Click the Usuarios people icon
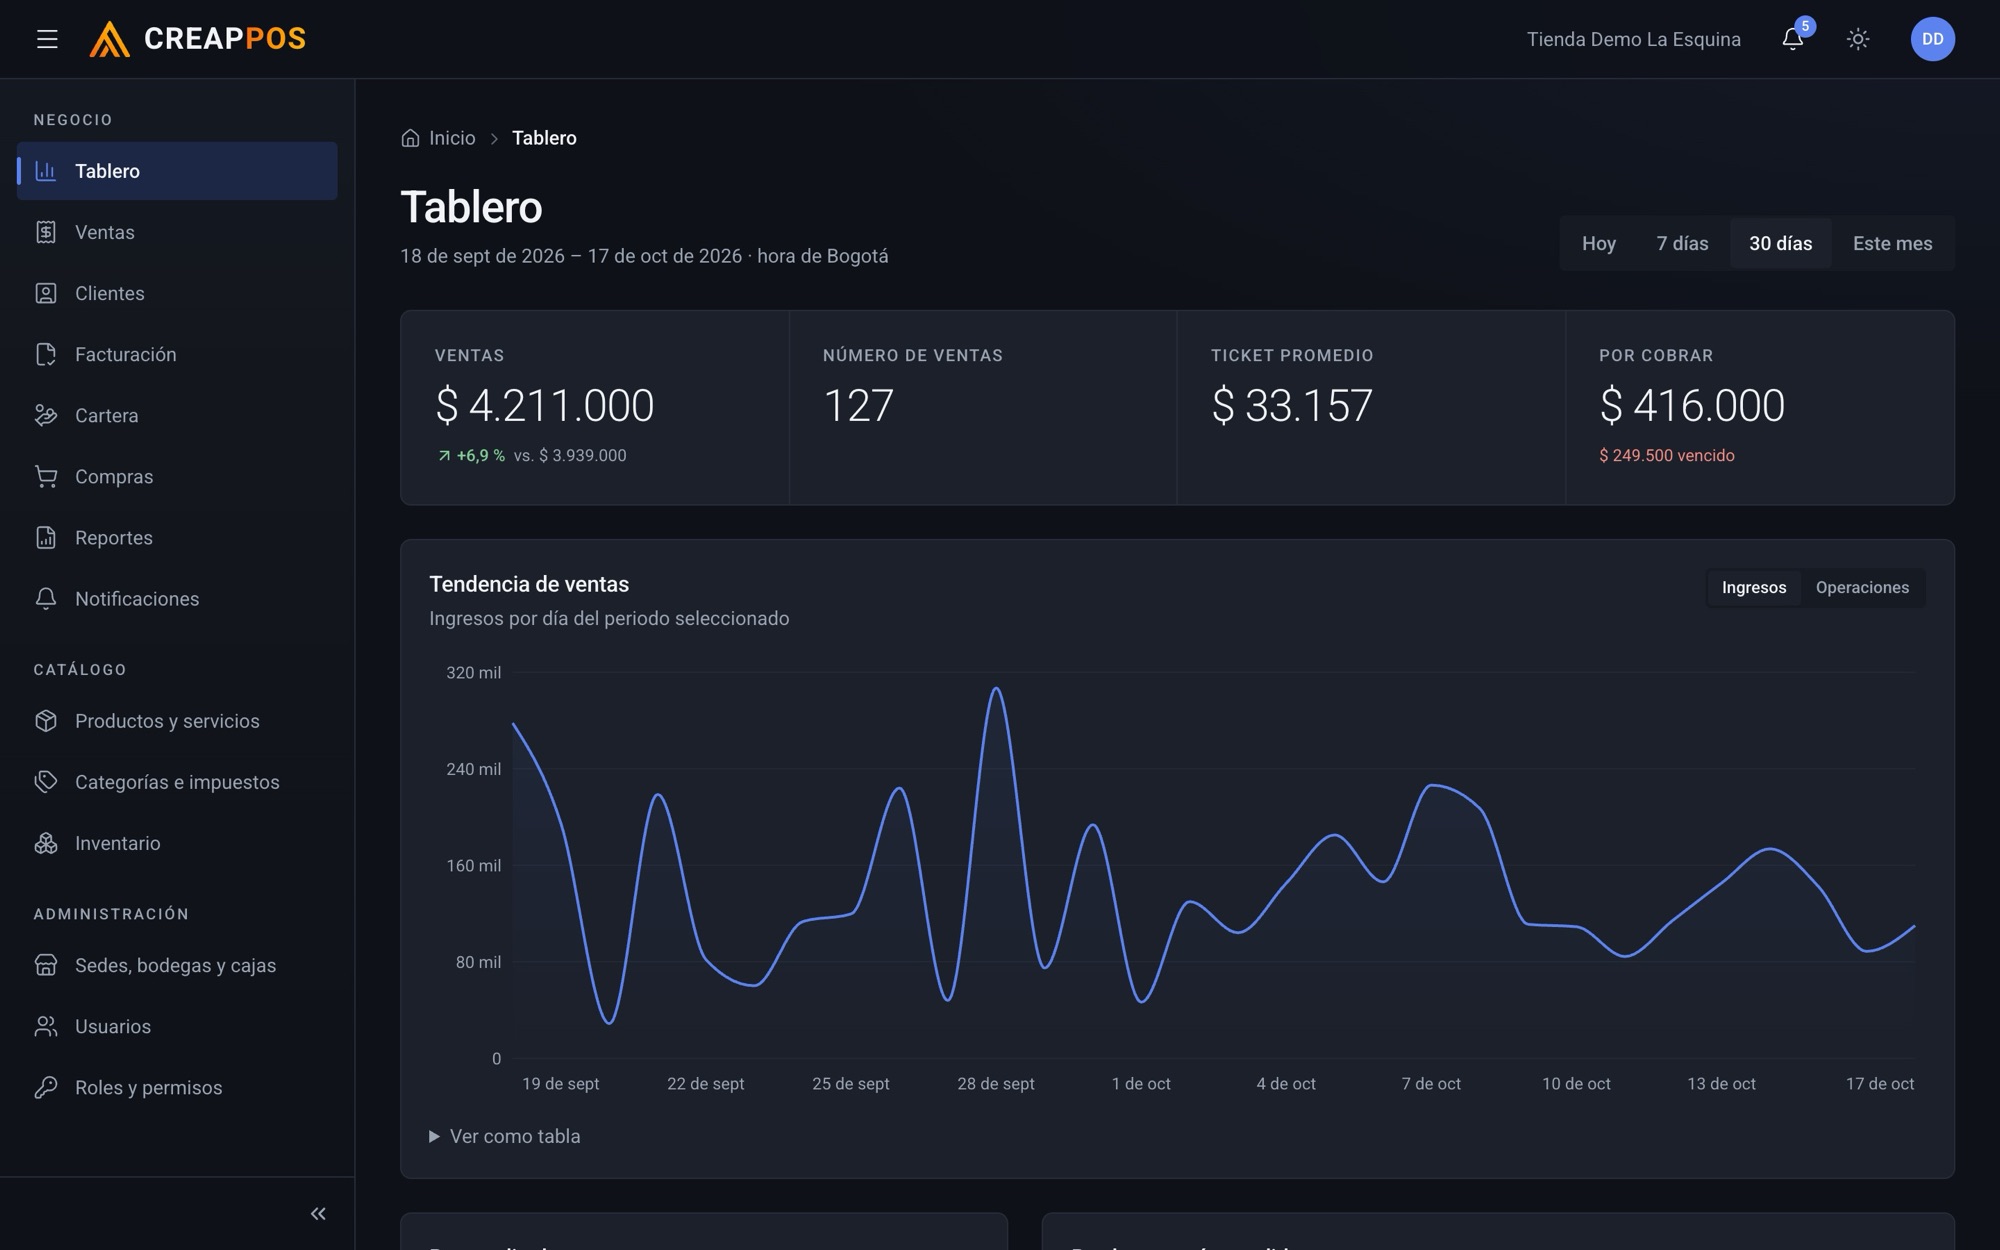This screenshot has width=2000, height=1250. (46, 1026)
